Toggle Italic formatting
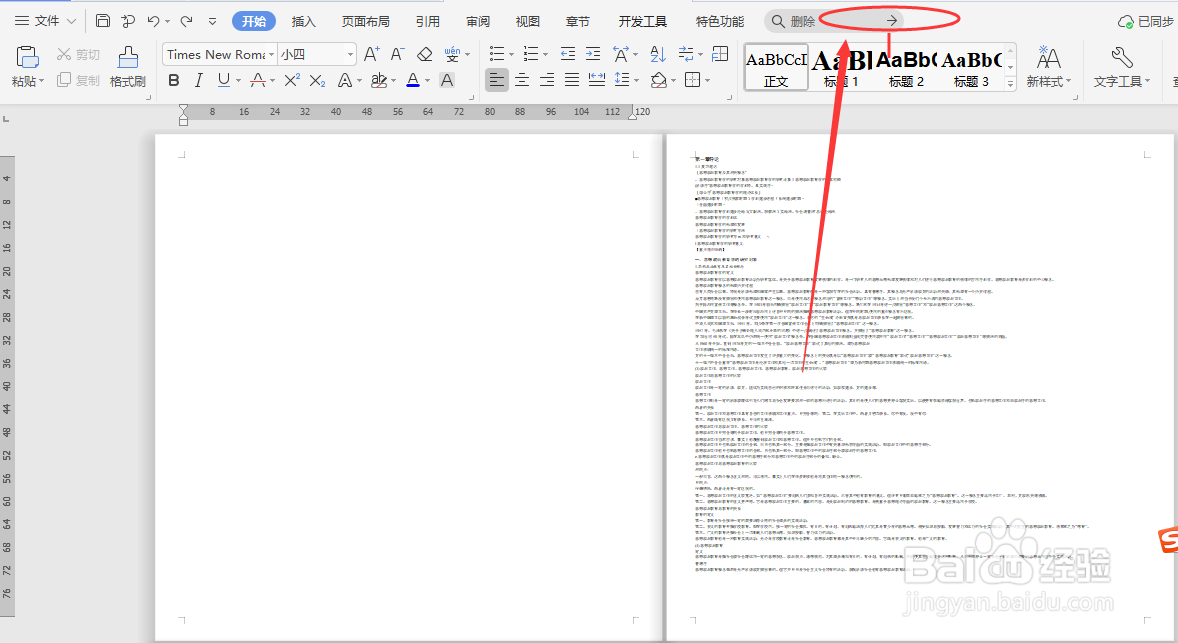This screenshot has height=643, width=1178. pyautogui.click(x=198, y=80)
